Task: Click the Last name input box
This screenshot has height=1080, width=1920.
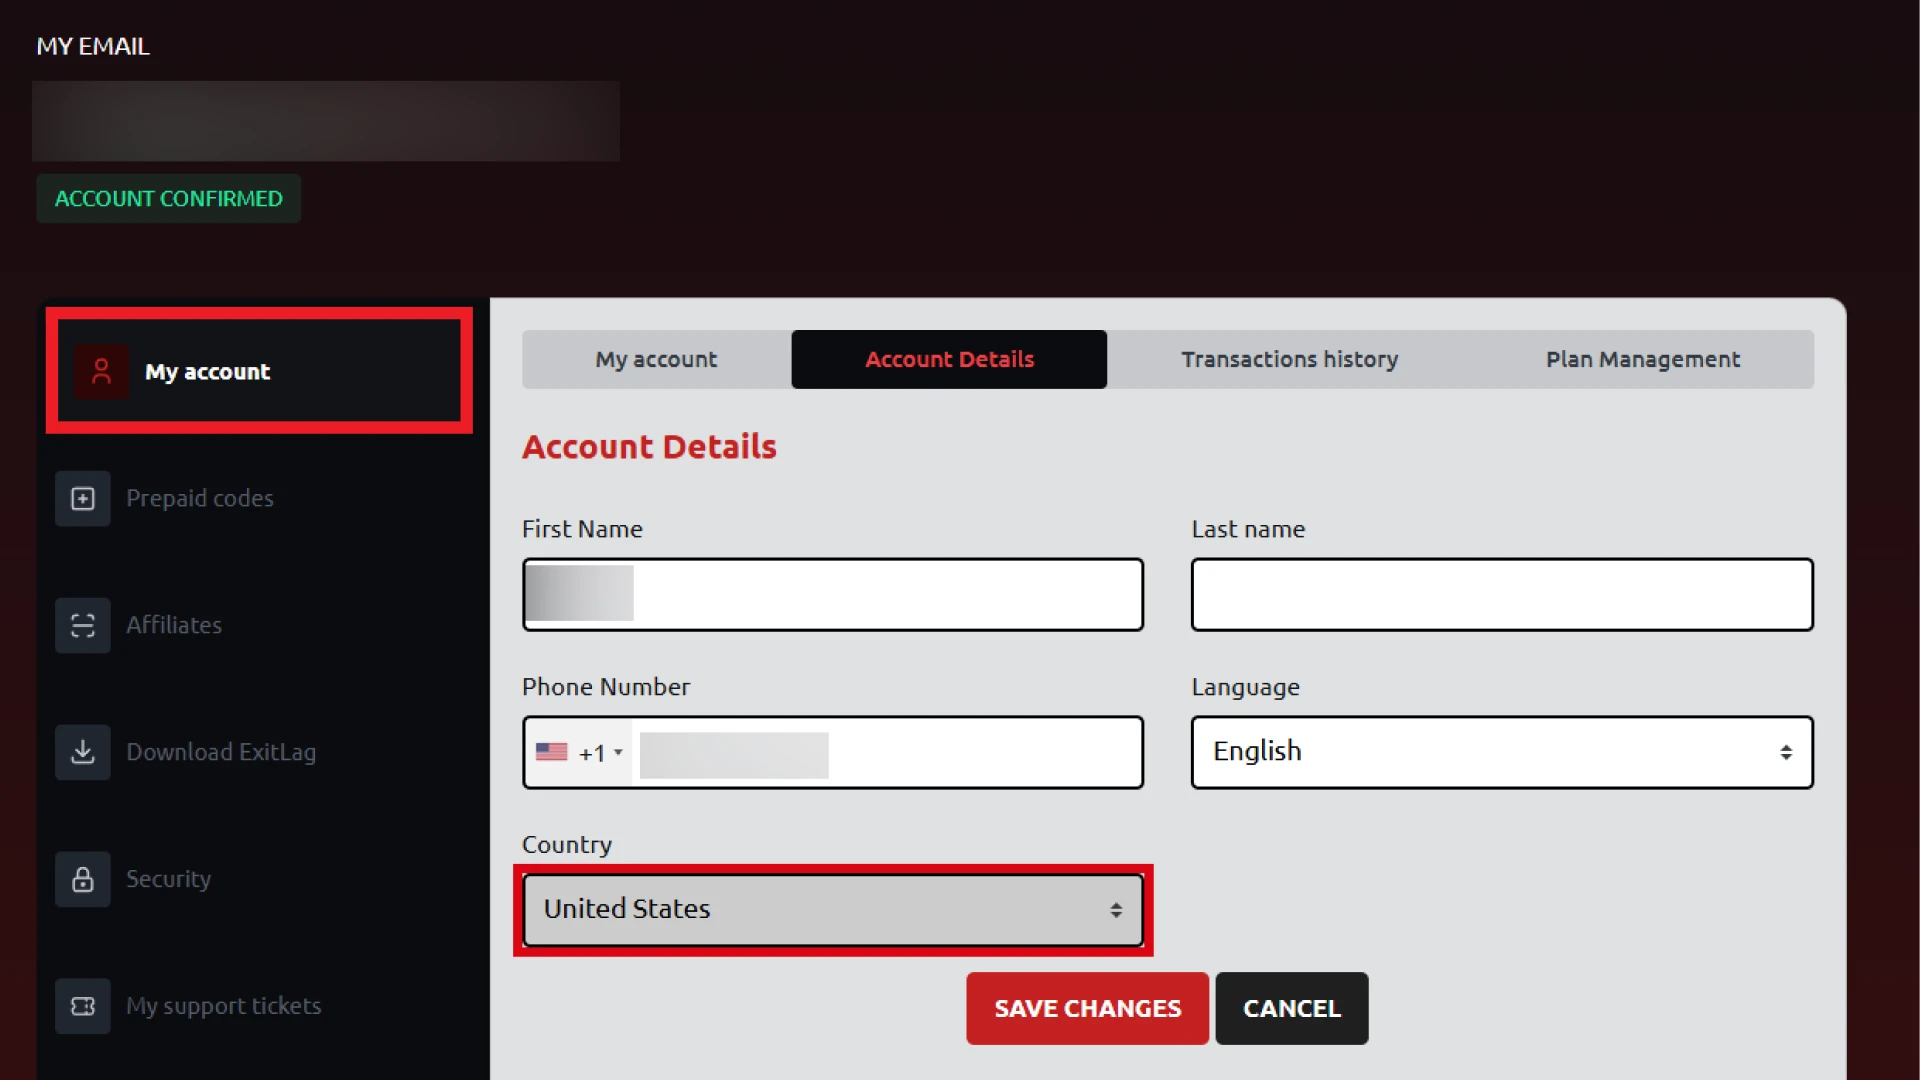Action: (x=1501, y=594)
